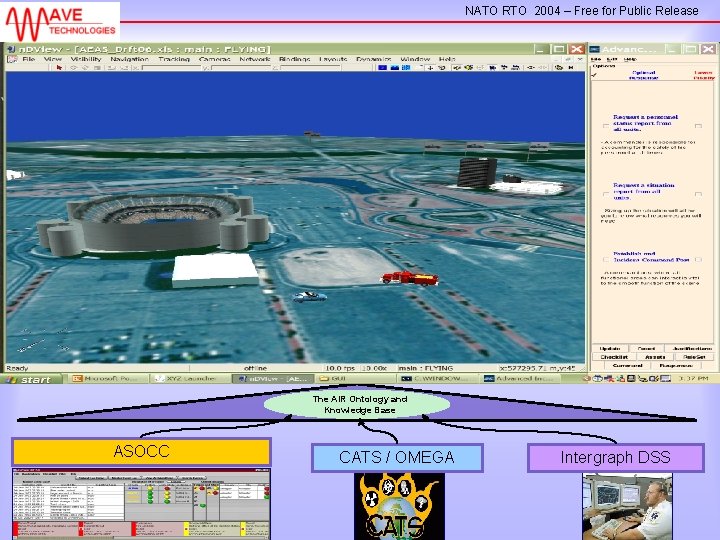This screenshot has height=540, width=720.
Task: Check lower-priority box for Incident Command Post
Action: pos(698,259)
